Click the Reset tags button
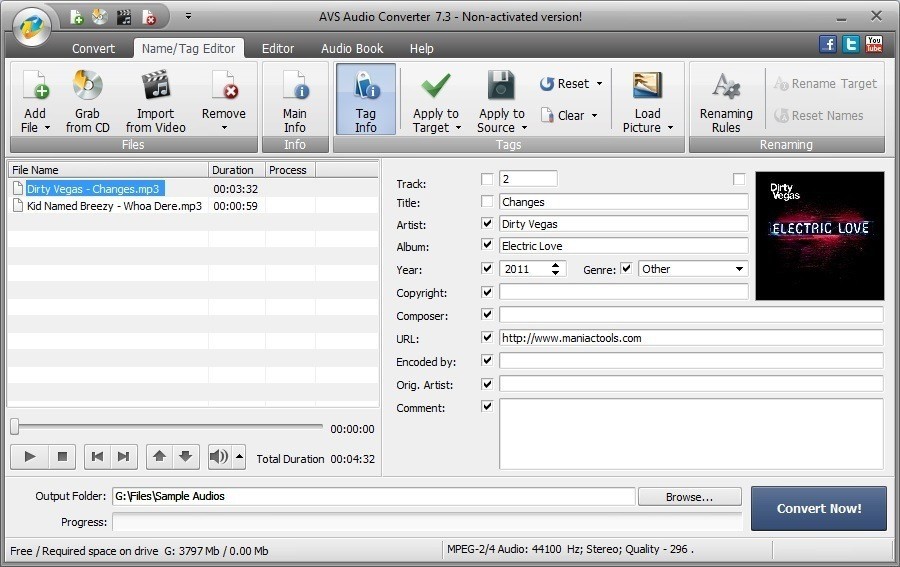This screenshot has height=567, width=900. (565, 84)
